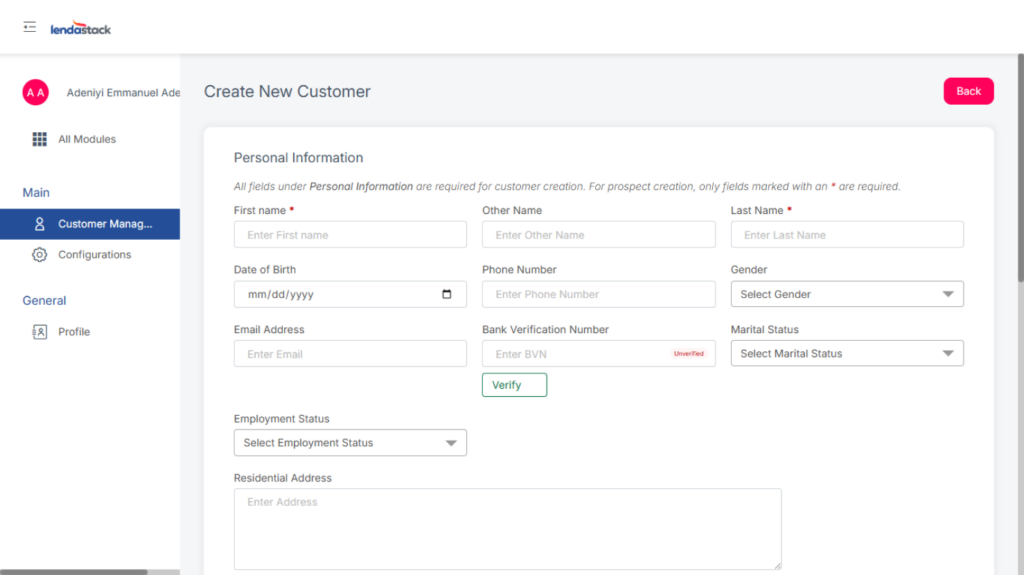
Task: Click the Profile badge icon
Action: point(40,332)
